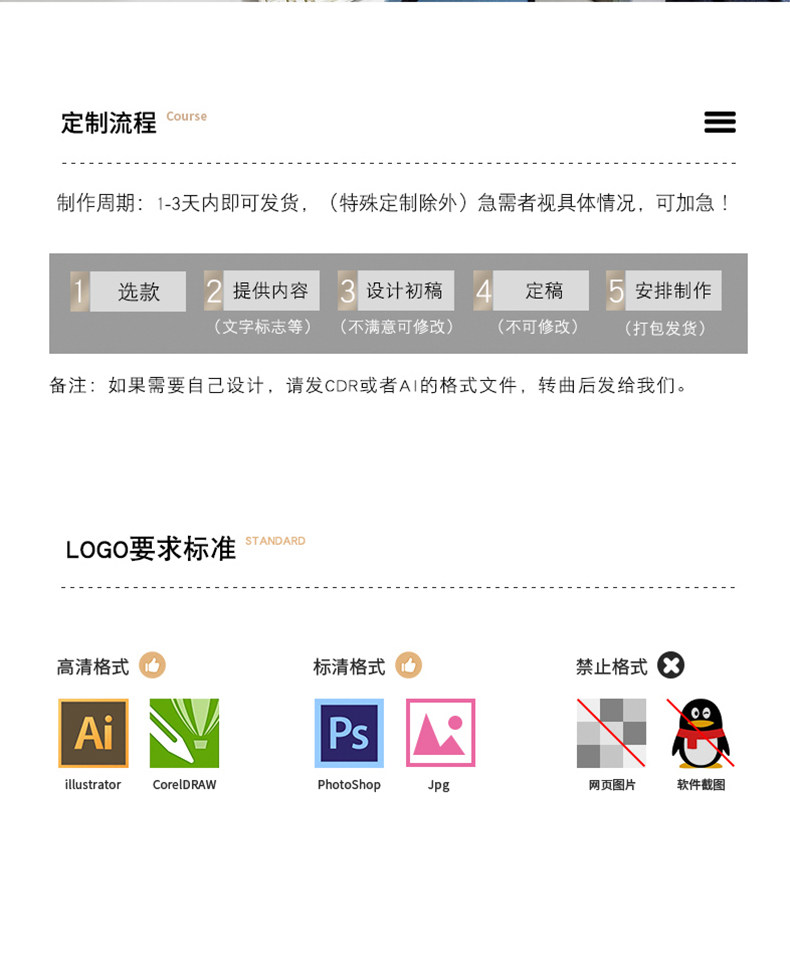Select step 2 提供内容 box
Screen dimensions: 790x967
pyautogui.click(x=262, y=290)
